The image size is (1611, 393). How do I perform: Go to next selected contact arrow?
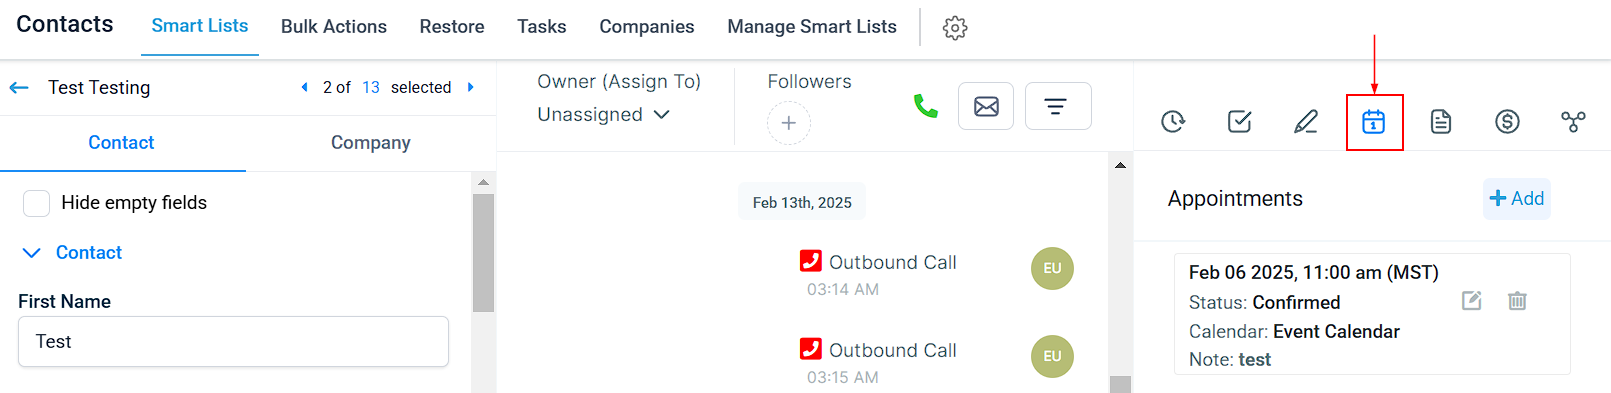coord(471,87)
